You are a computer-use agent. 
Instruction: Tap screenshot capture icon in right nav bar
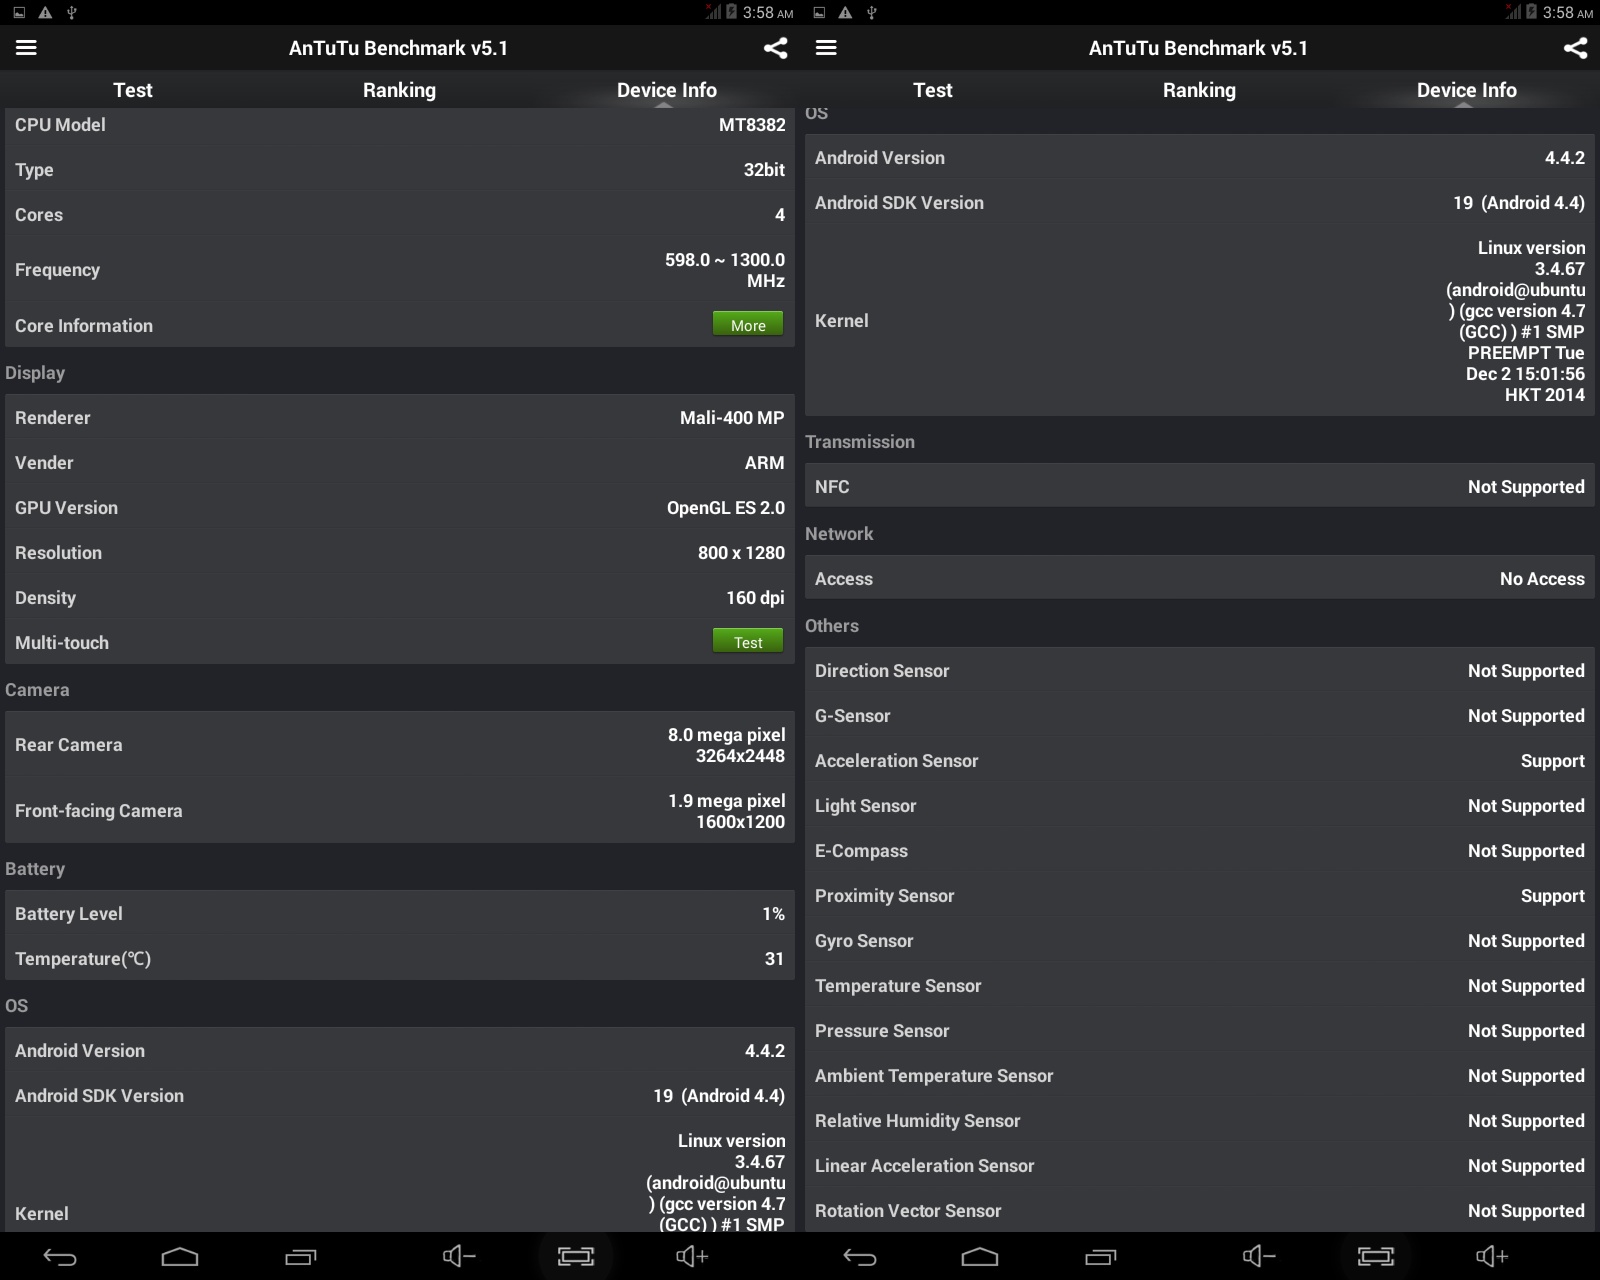(x=1376, y=1257)
